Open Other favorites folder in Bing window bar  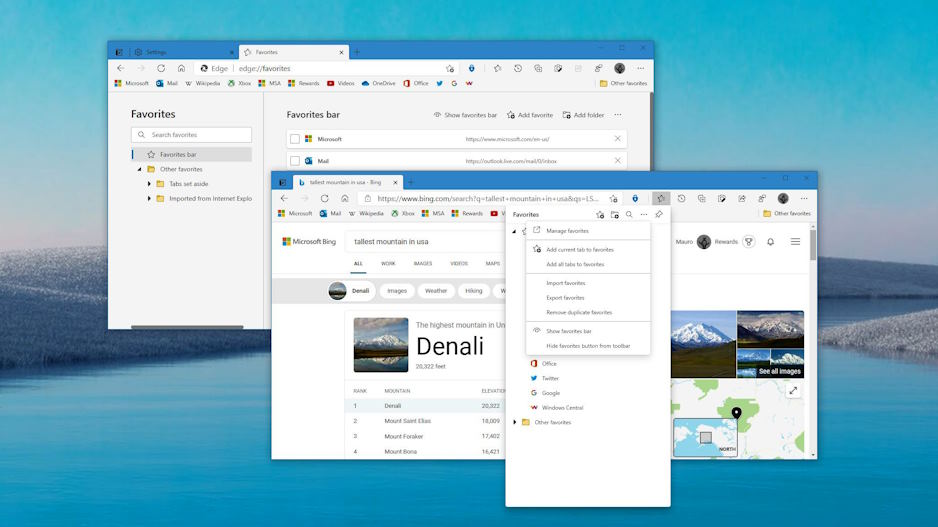[x=787, y=214]
